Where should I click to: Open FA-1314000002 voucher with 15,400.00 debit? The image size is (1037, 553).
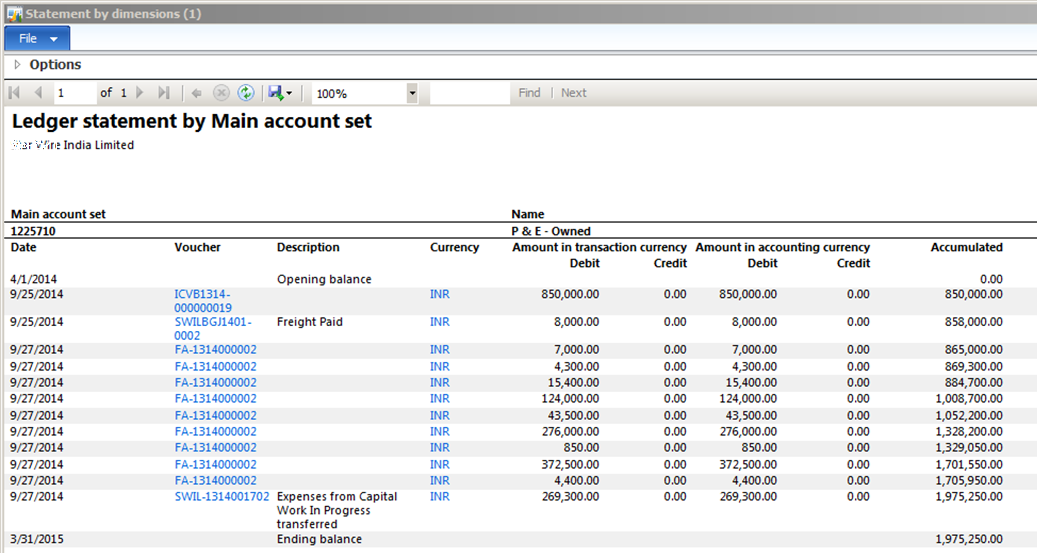point(216,382)
